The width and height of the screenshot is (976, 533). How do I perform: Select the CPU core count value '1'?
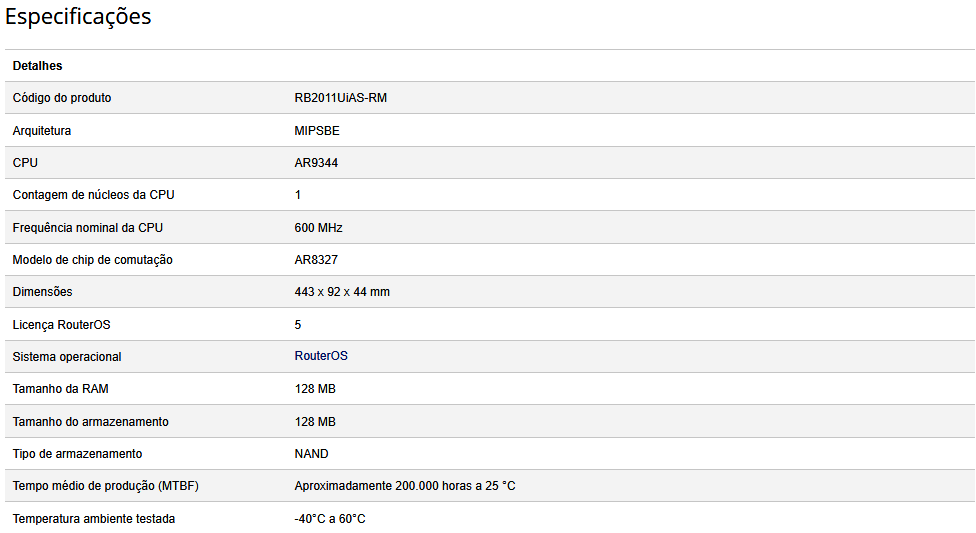click(x=298, y=195)
